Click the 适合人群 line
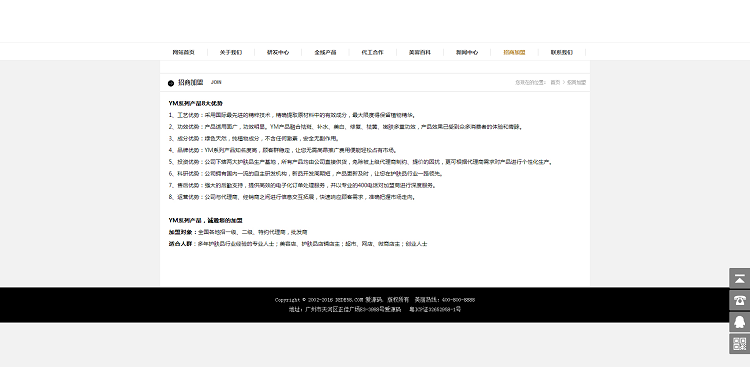The height and width of the screenshot is (367, 750). [x=298, y=244]
